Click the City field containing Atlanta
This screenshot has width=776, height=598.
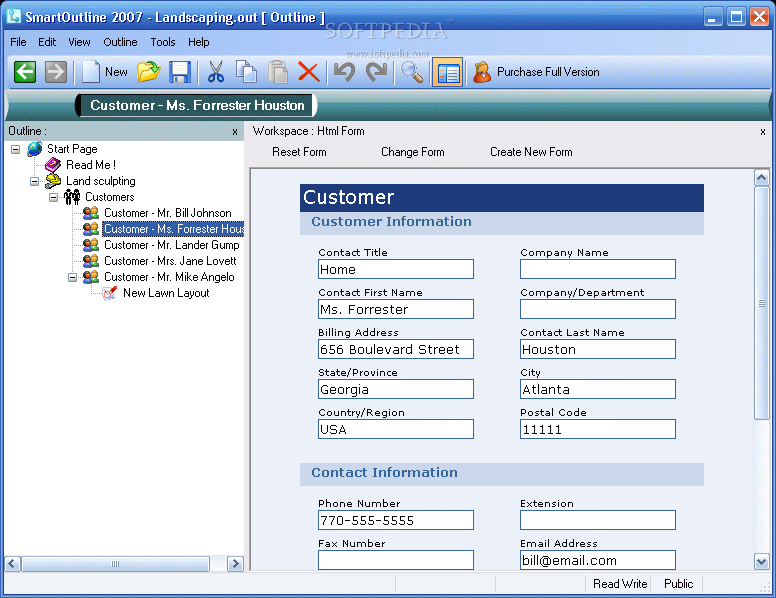point(598,390)
